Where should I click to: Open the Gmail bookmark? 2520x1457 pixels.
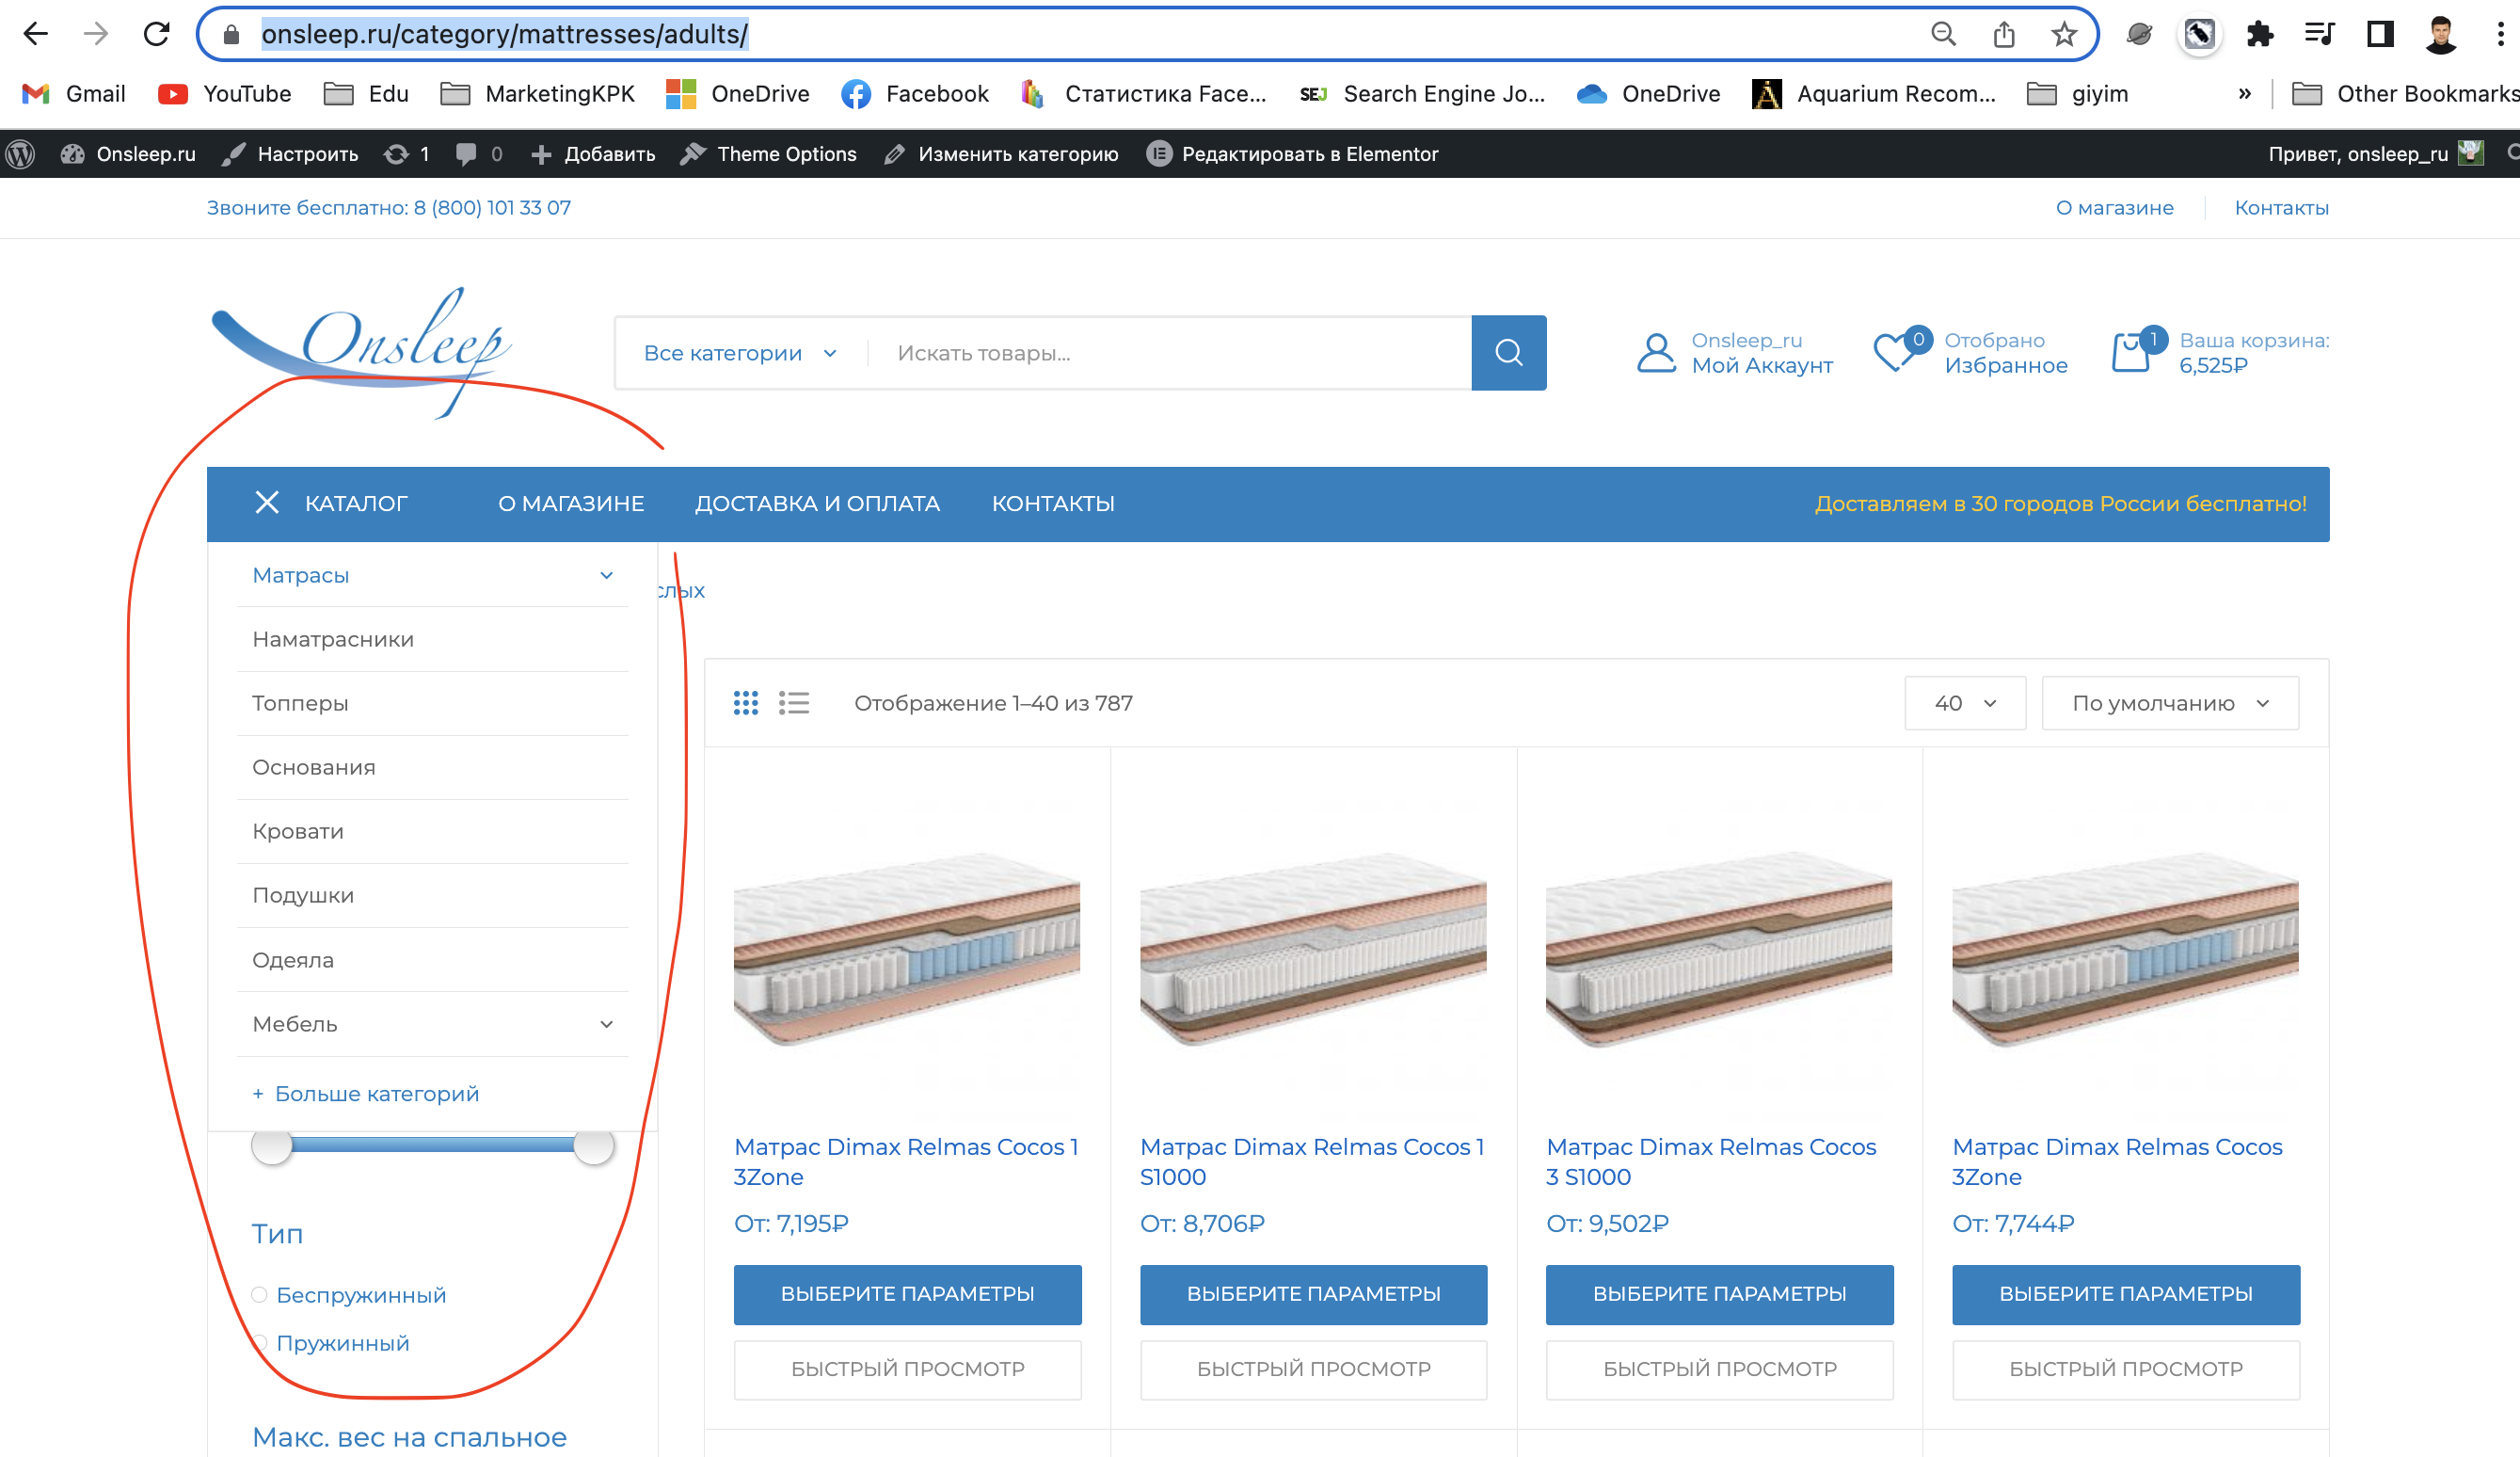[x=74, y=94]
